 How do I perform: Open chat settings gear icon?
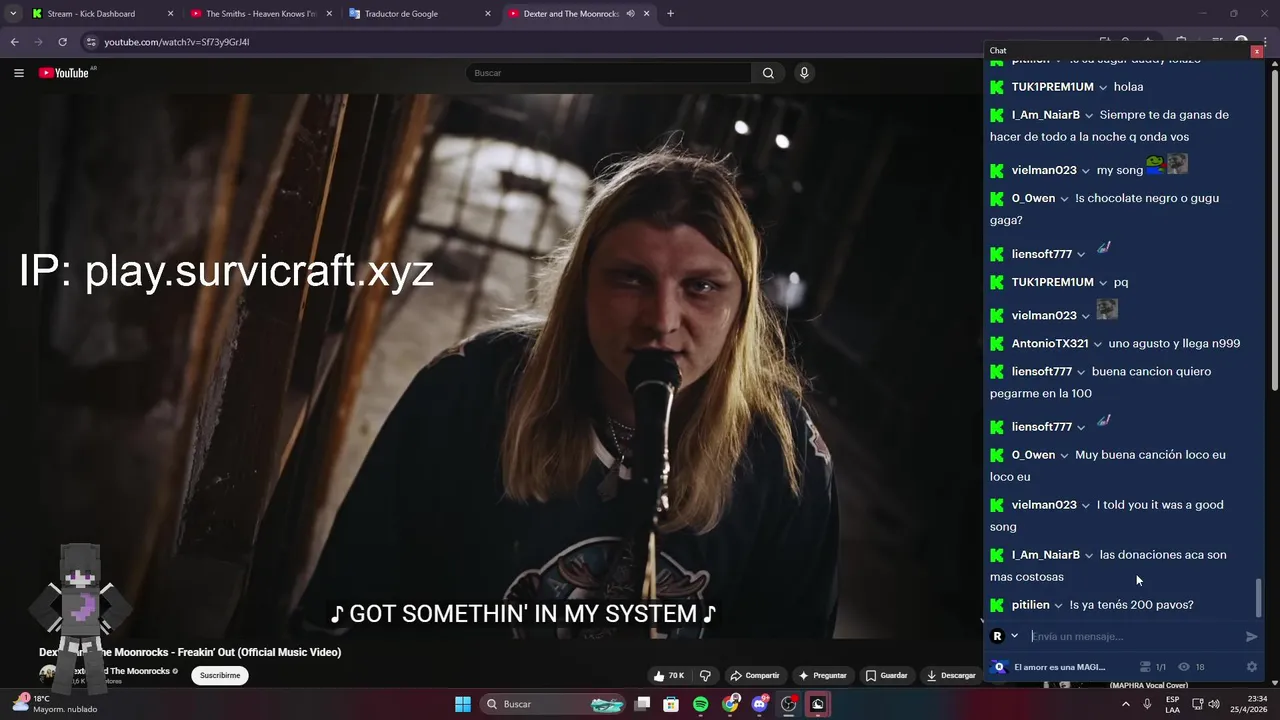(x=1251, y=667)
